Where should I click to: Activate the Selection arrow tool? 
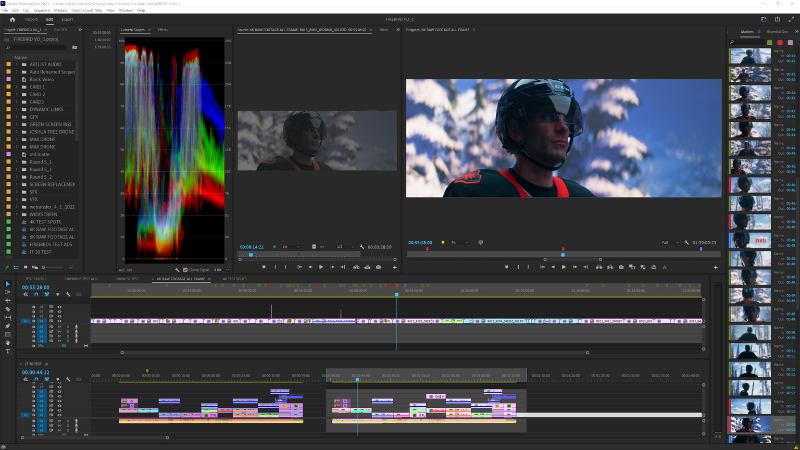[8, 284]
